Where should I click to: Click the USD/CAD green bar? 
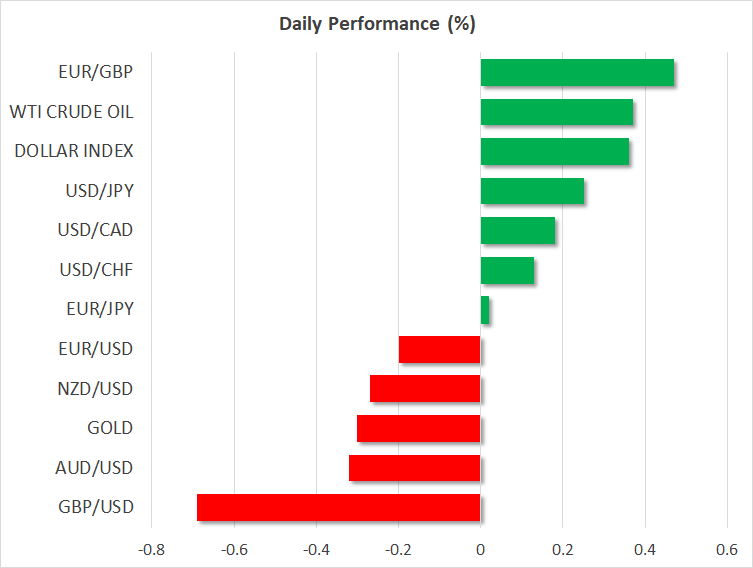[518, 230]
